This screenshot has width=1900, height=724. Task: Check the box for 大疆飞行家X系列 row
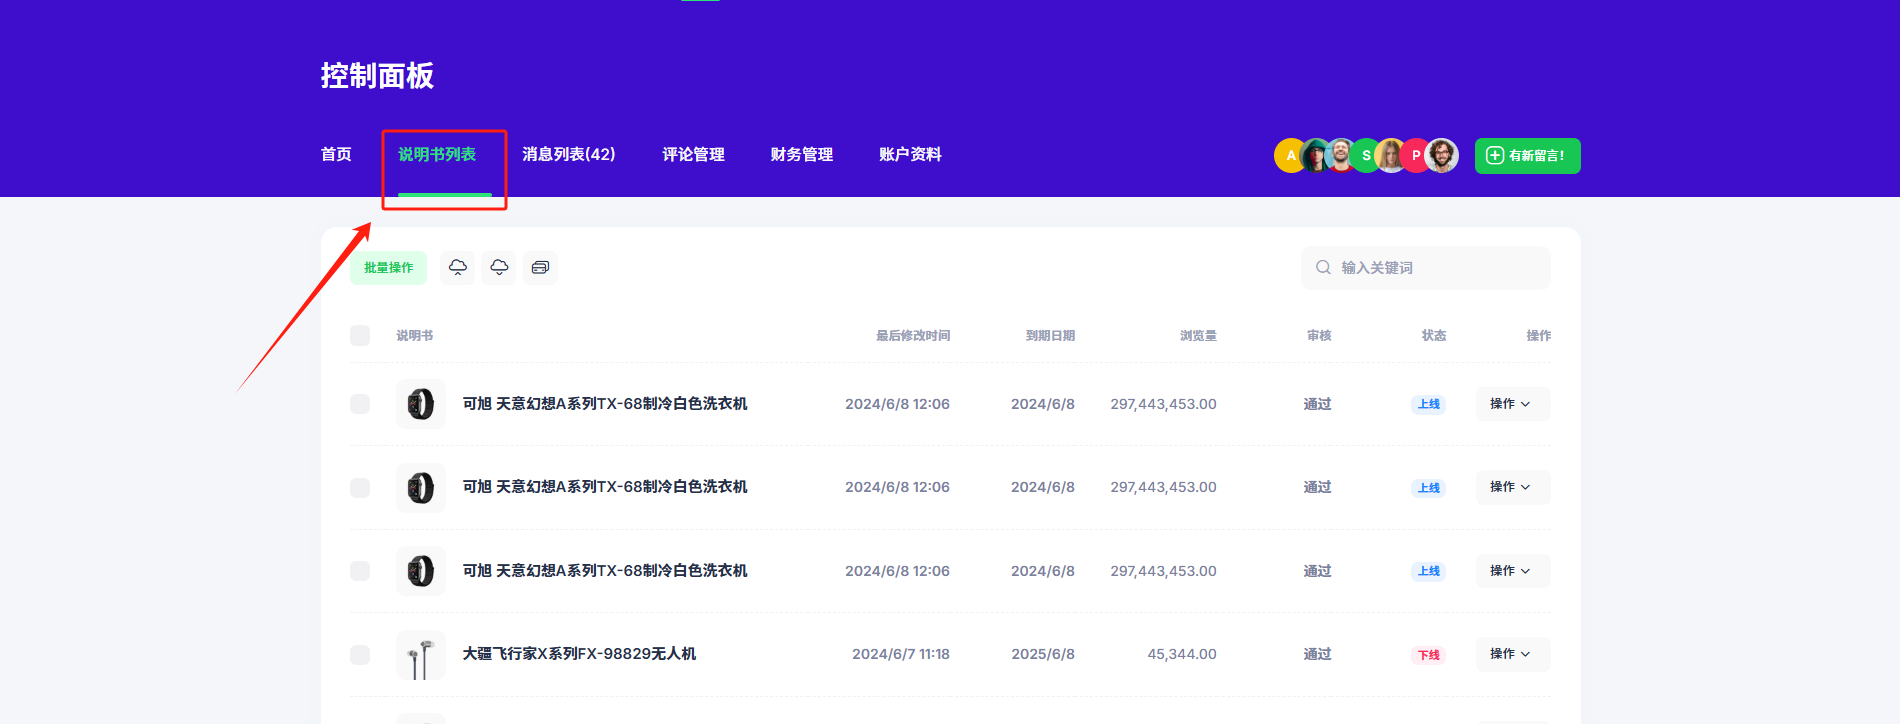360,654
